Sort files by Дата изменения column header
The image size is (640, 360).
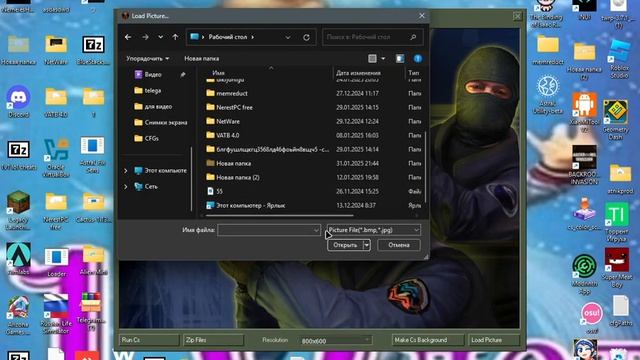[x=358, y=73]
